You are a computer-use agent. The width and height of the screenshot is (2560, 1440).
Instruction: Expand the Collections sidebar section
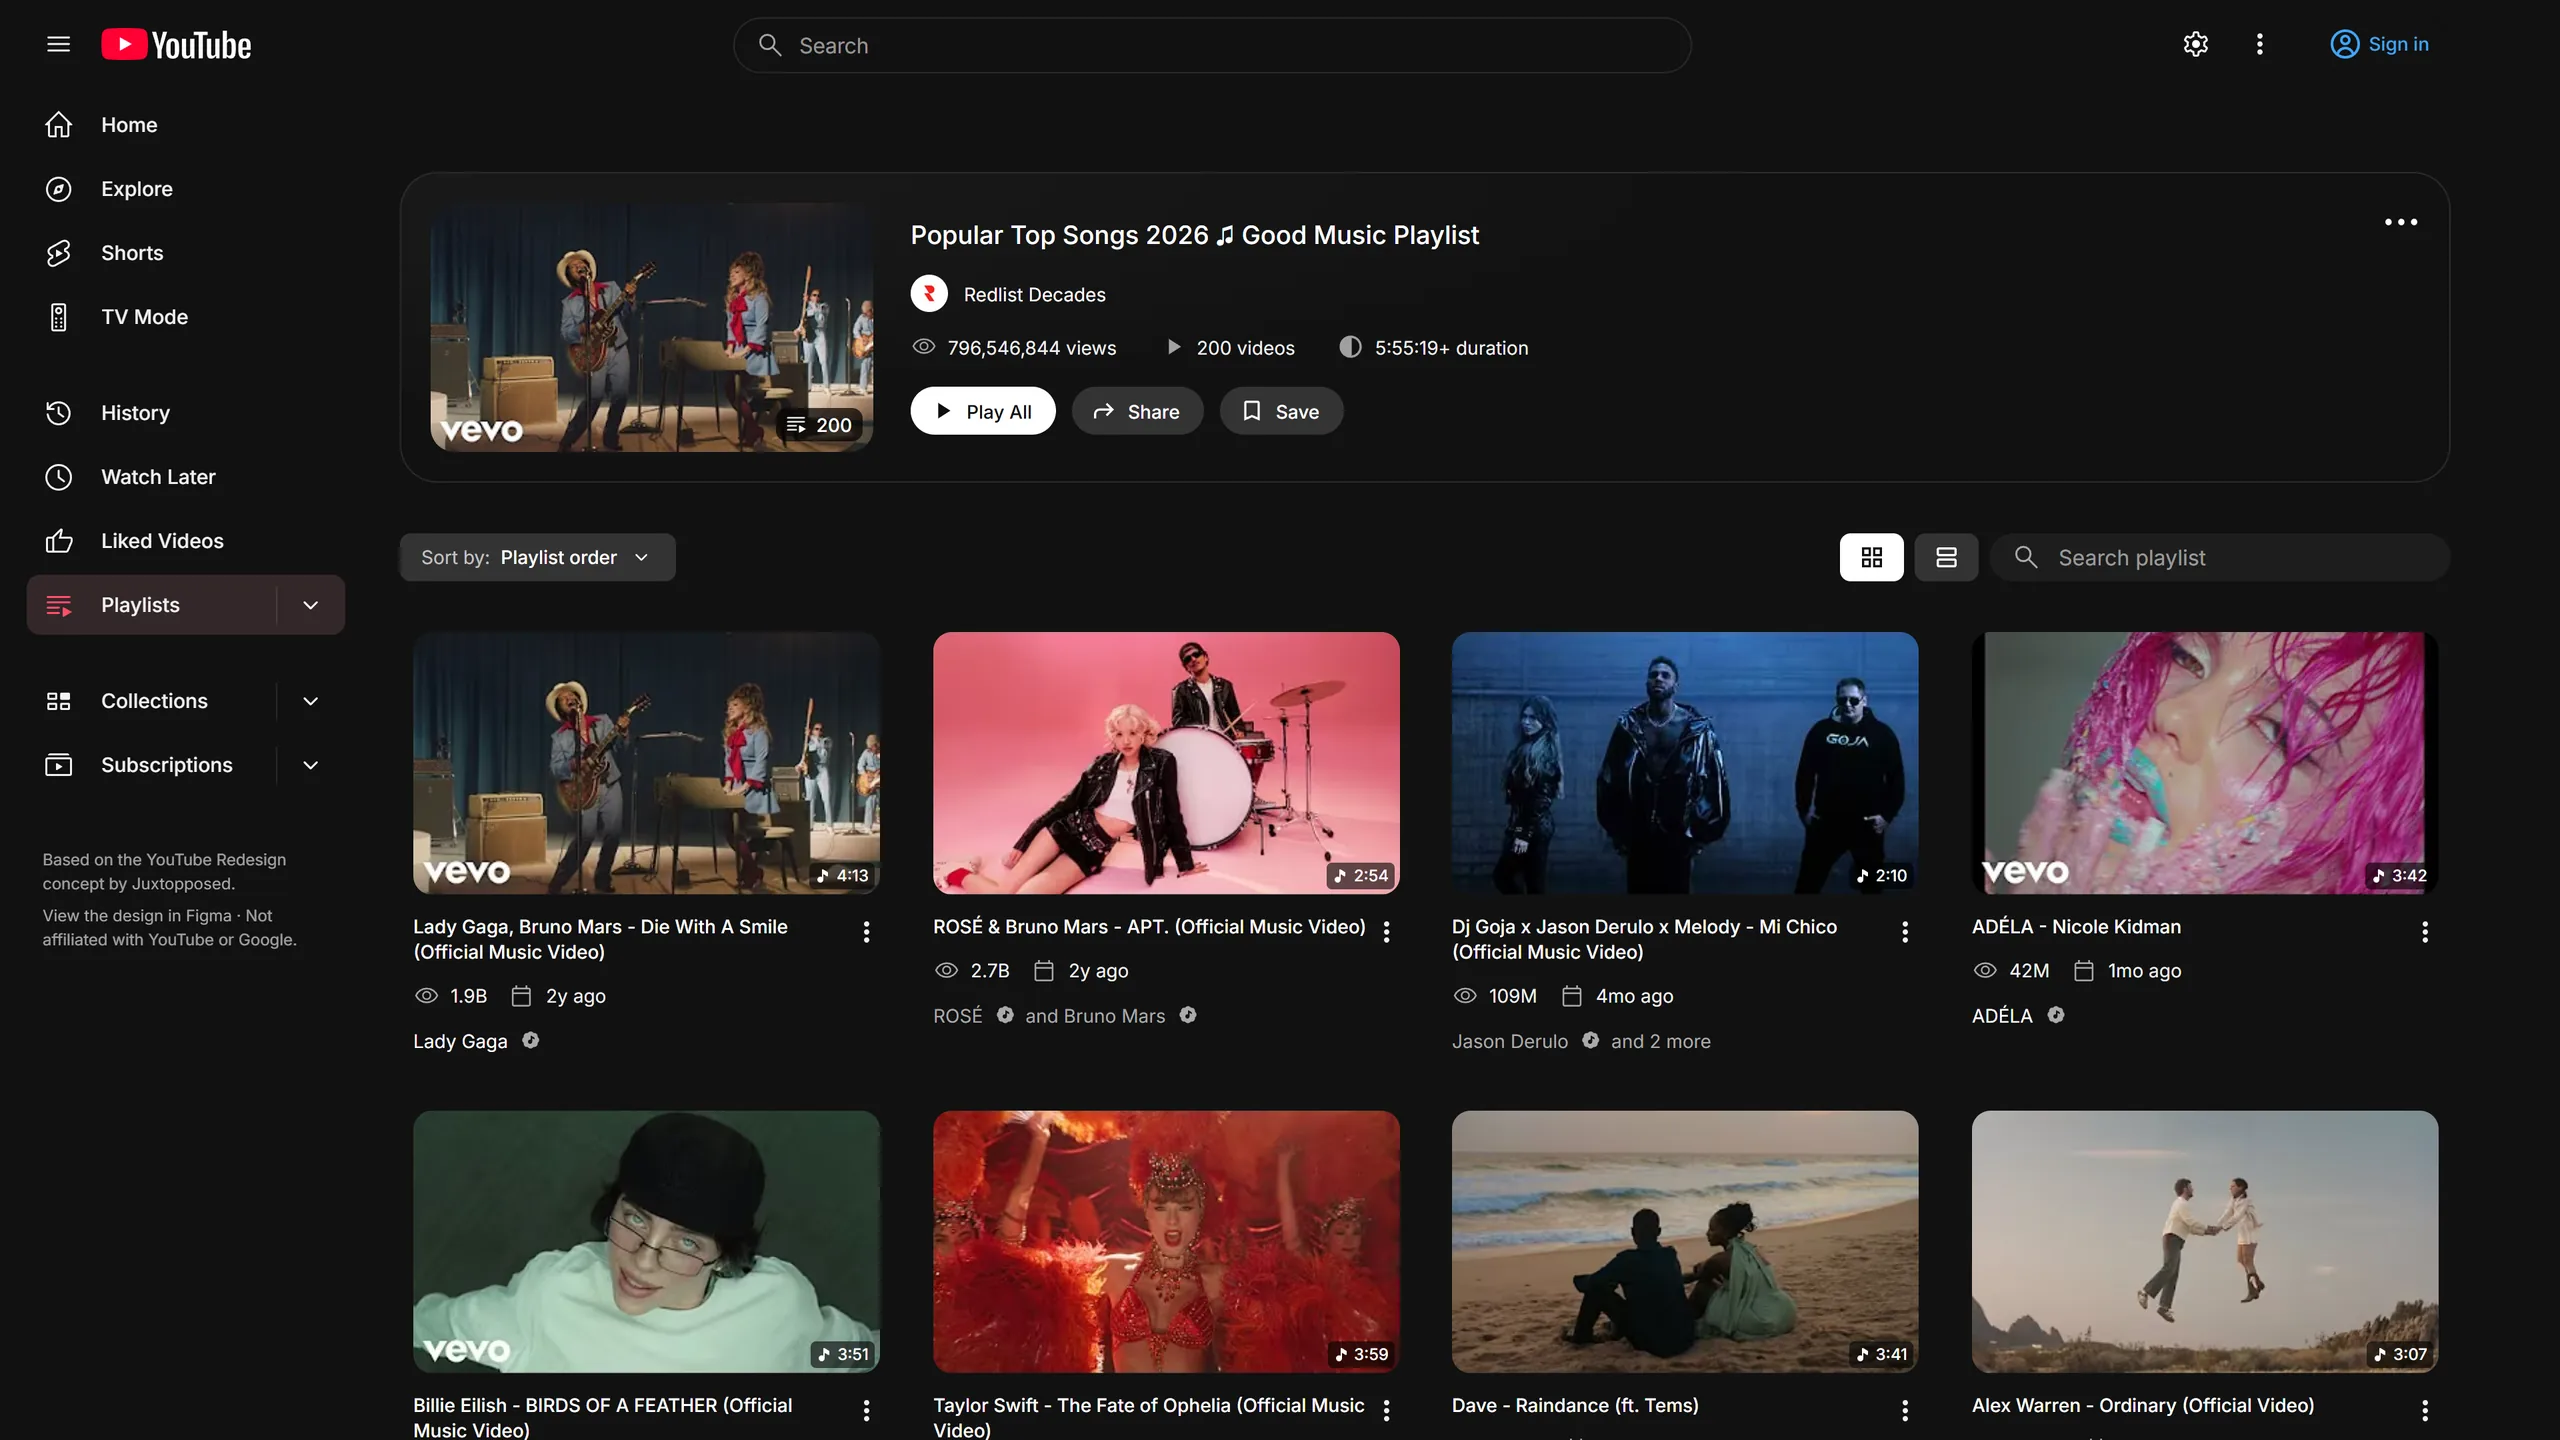point(310,701)
